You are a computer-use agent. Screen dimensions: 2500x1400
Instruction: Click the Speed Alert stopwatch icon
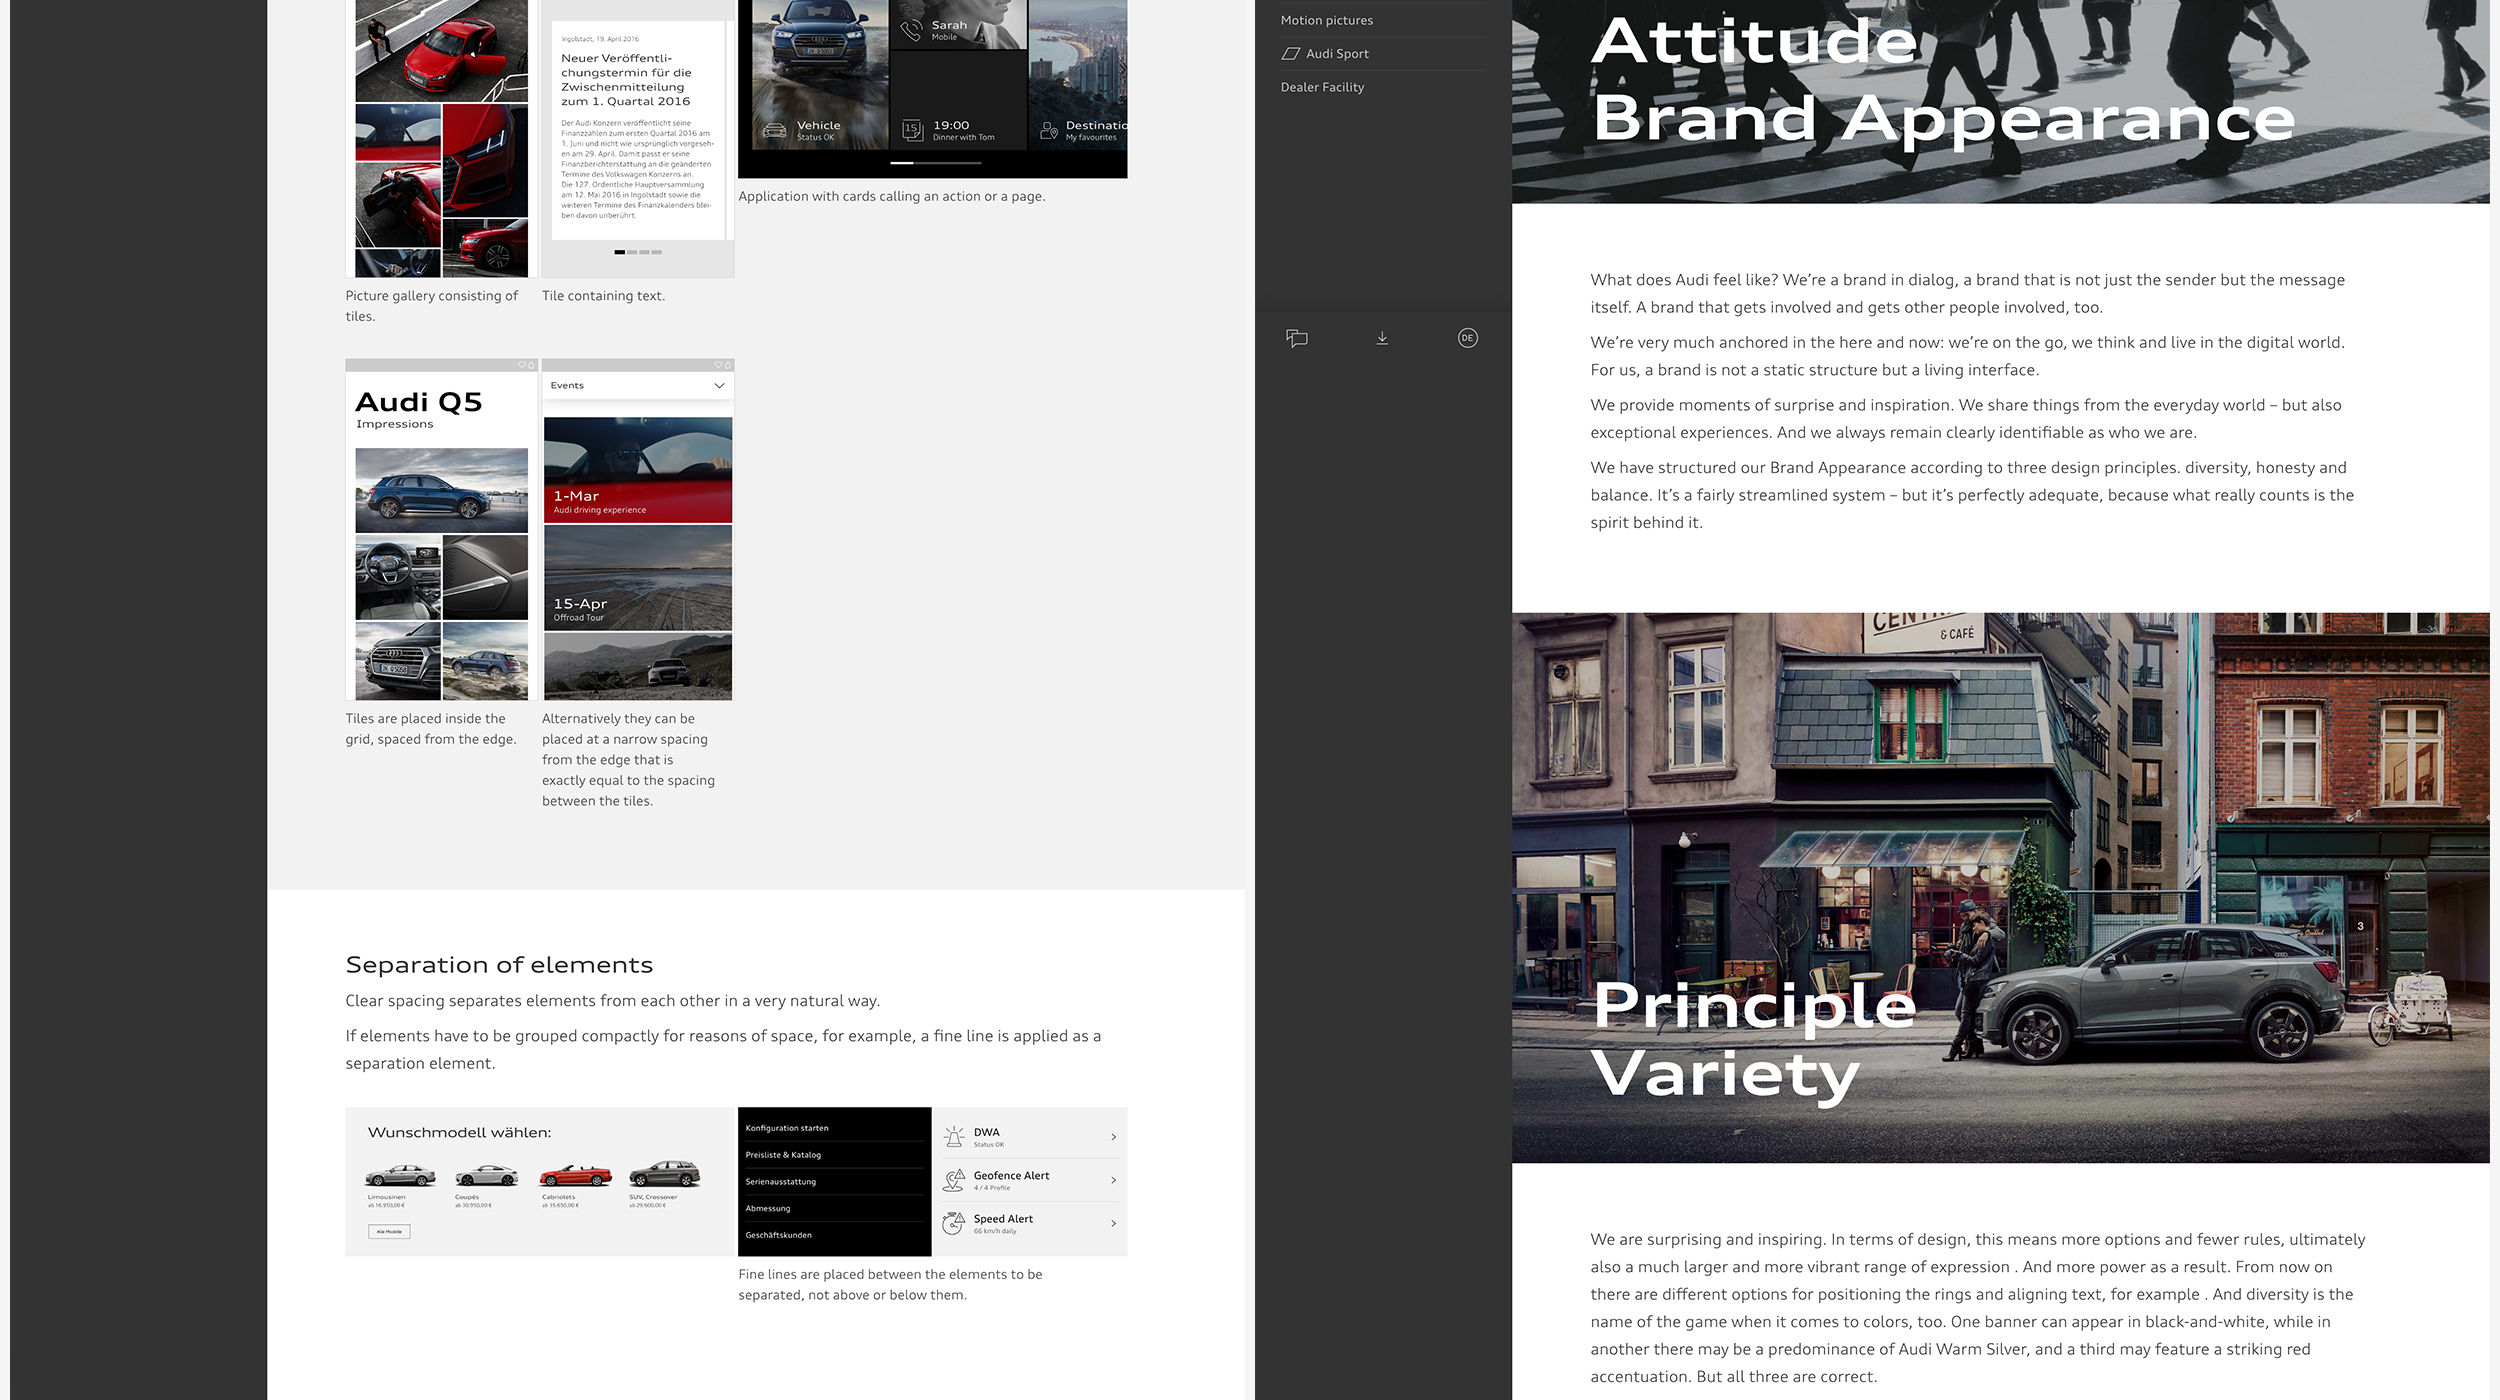pyautogui.click(x=954, y=1223)
